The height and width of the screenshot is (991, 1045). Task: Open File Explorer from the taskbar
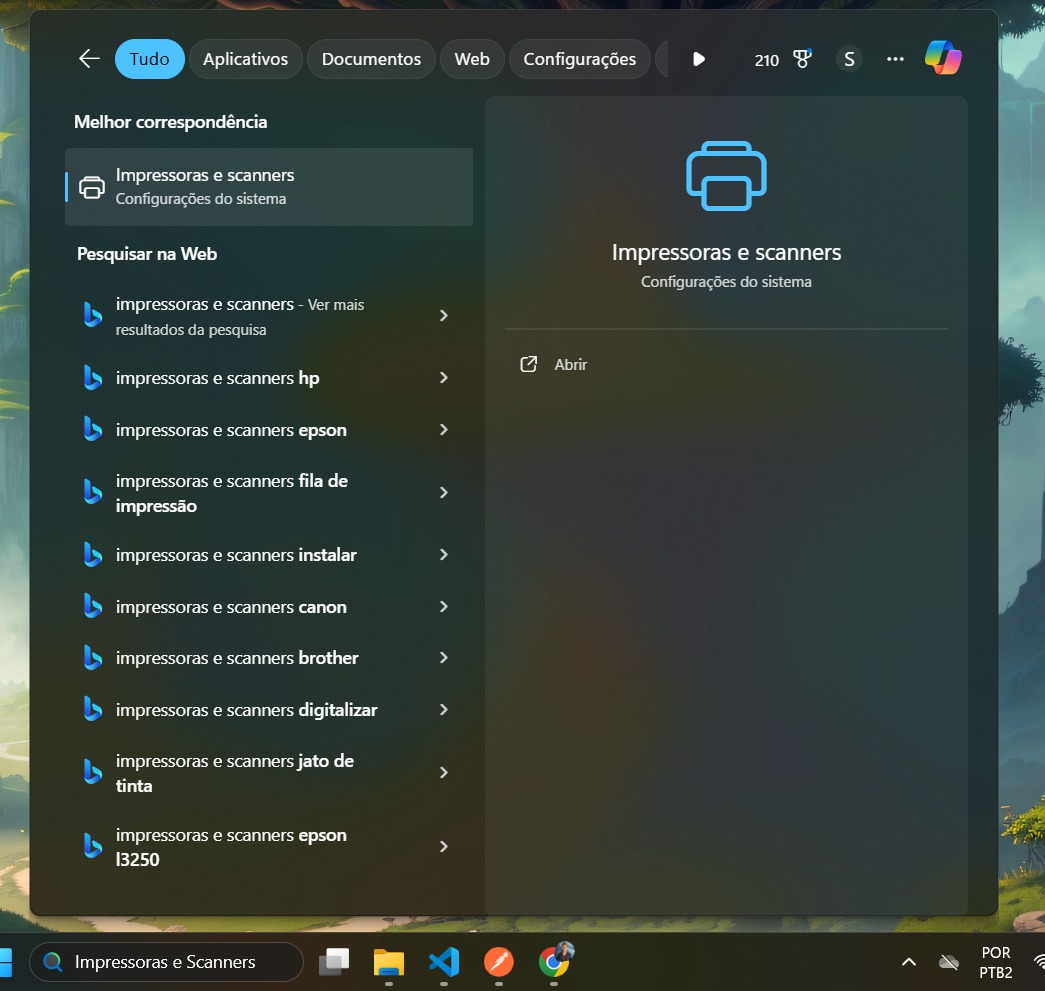click(388, 962)
